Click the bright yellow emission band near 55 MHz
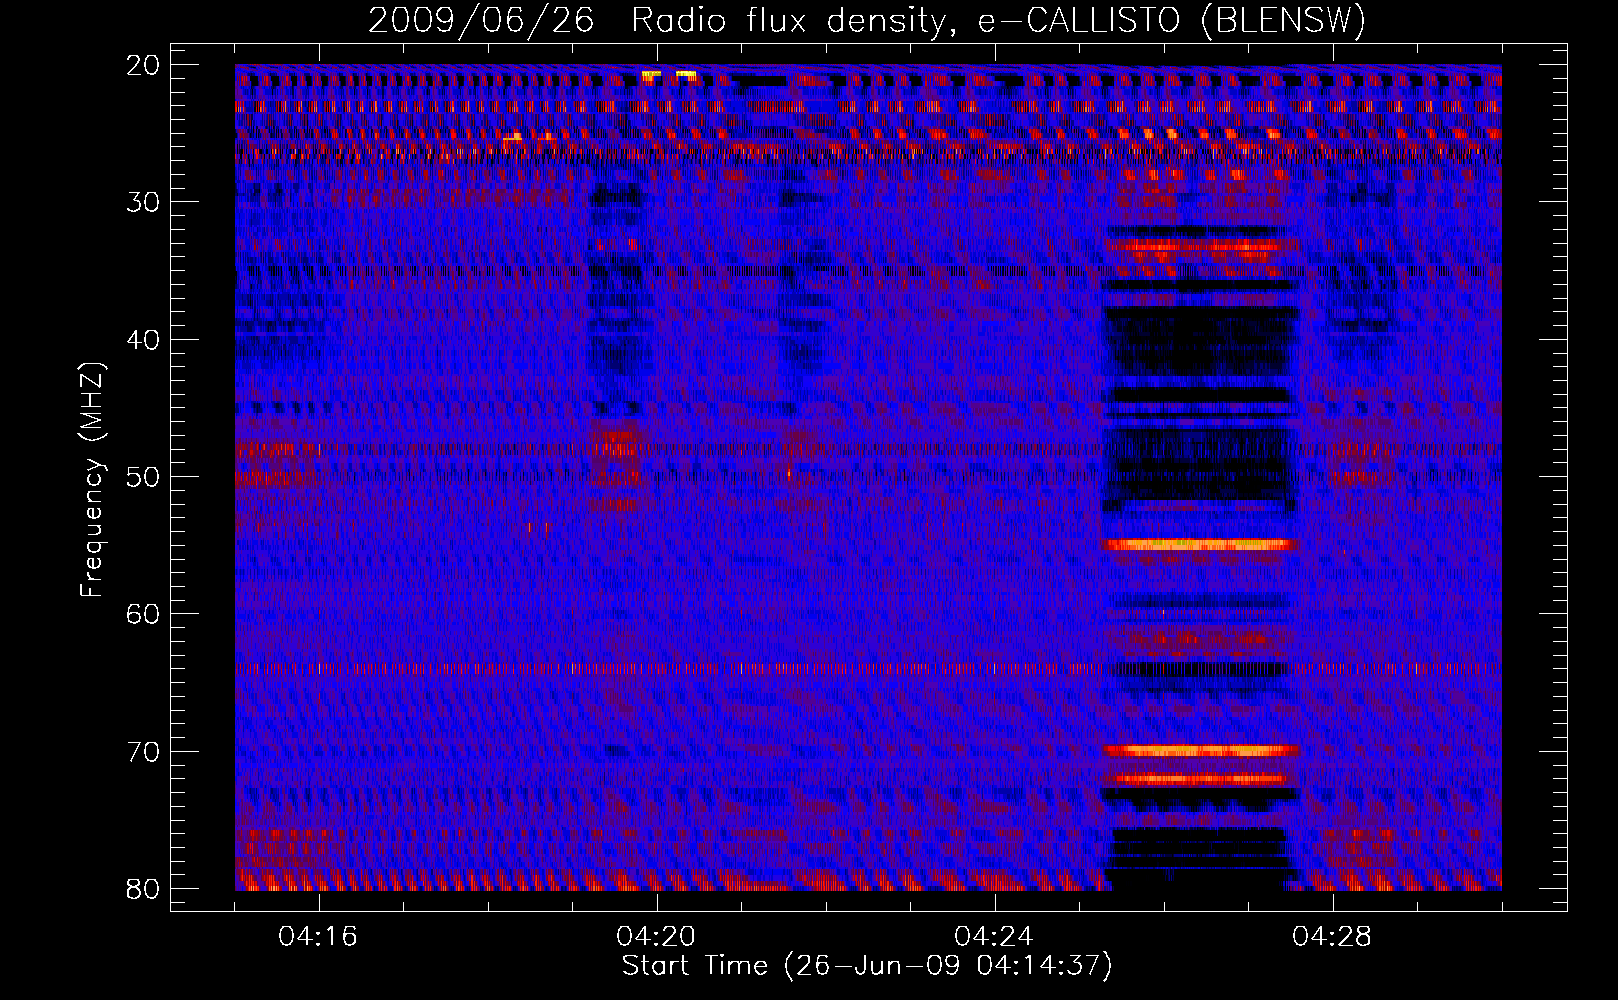Image resolution: width=1618 pixels, height=1000 pixels. [x=1198, y=545]
